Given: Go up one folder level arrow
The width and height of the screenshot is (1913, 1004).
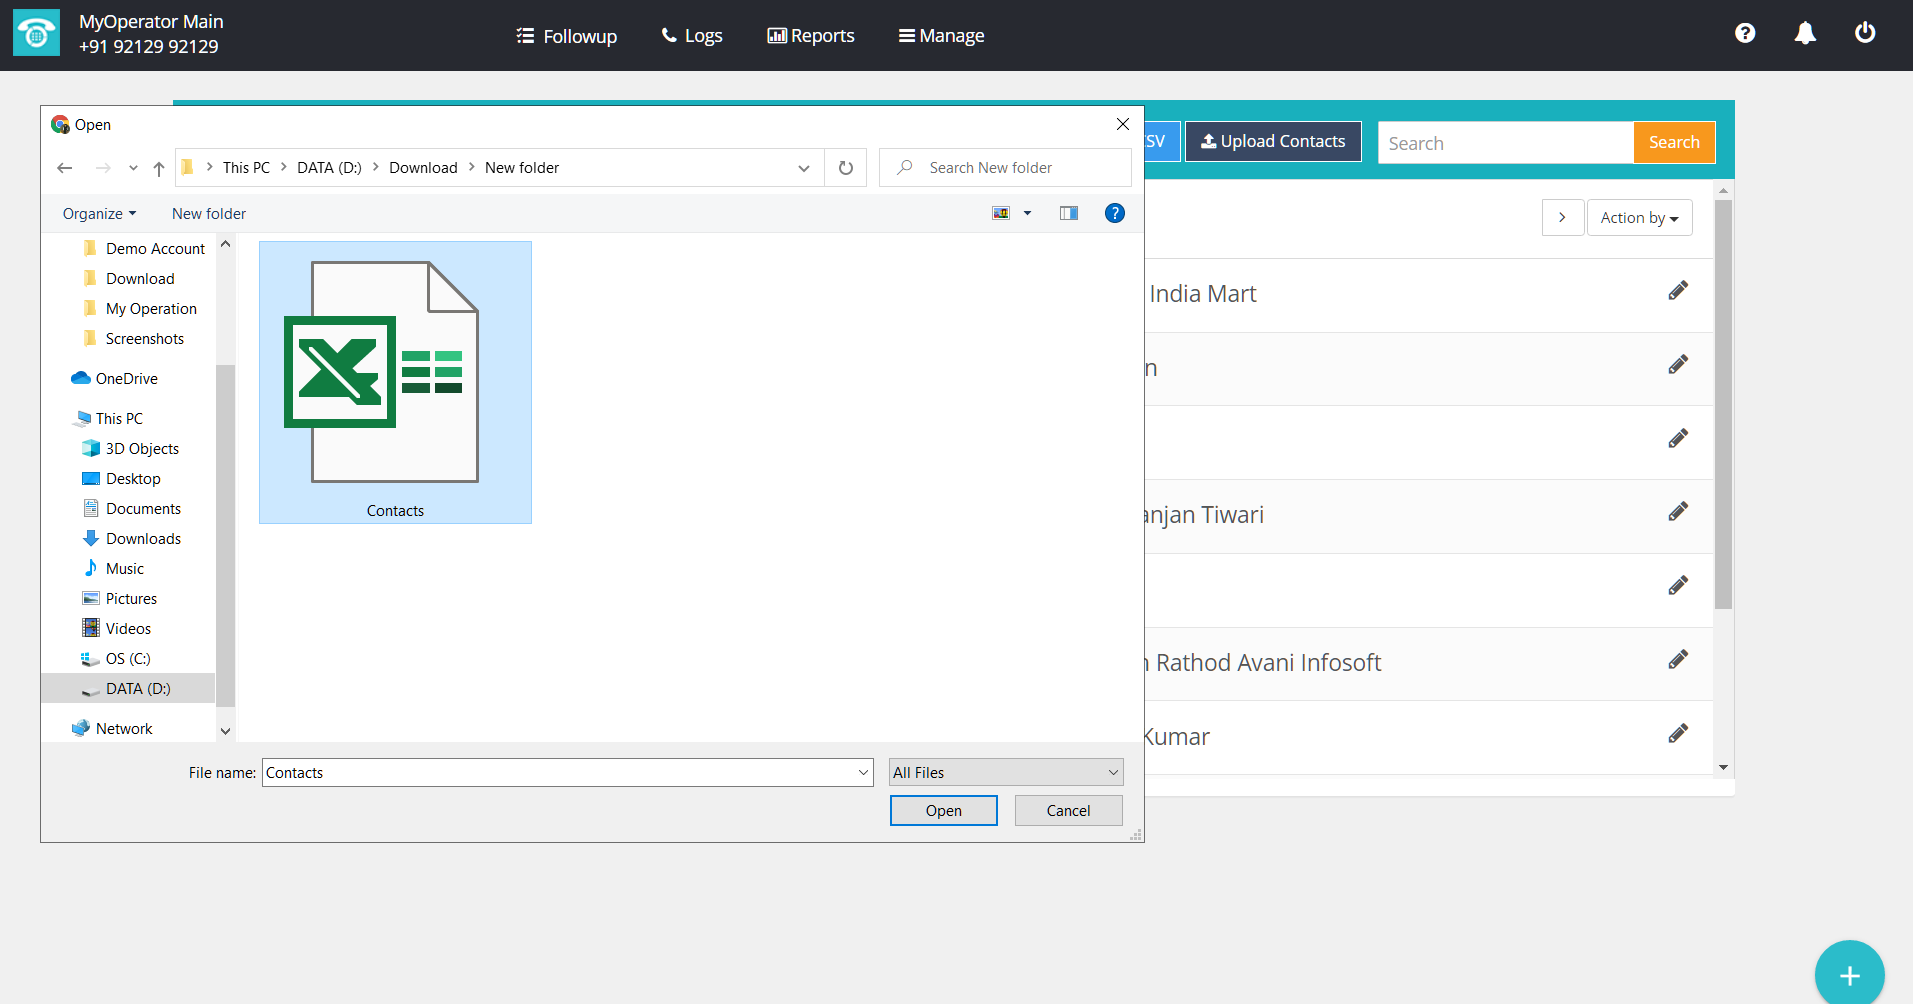Looking at the screenshot, I should pyautogui.click(x=159, y=168).
